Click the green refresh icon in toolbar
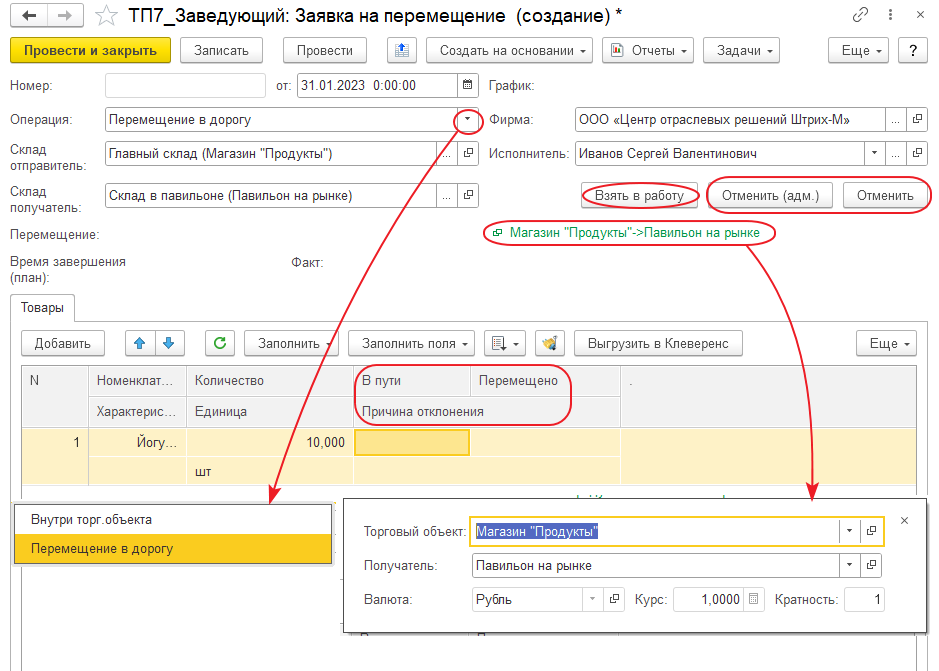Image resolution: width=939 pixels, height=671 pixels. click(220, 343)
